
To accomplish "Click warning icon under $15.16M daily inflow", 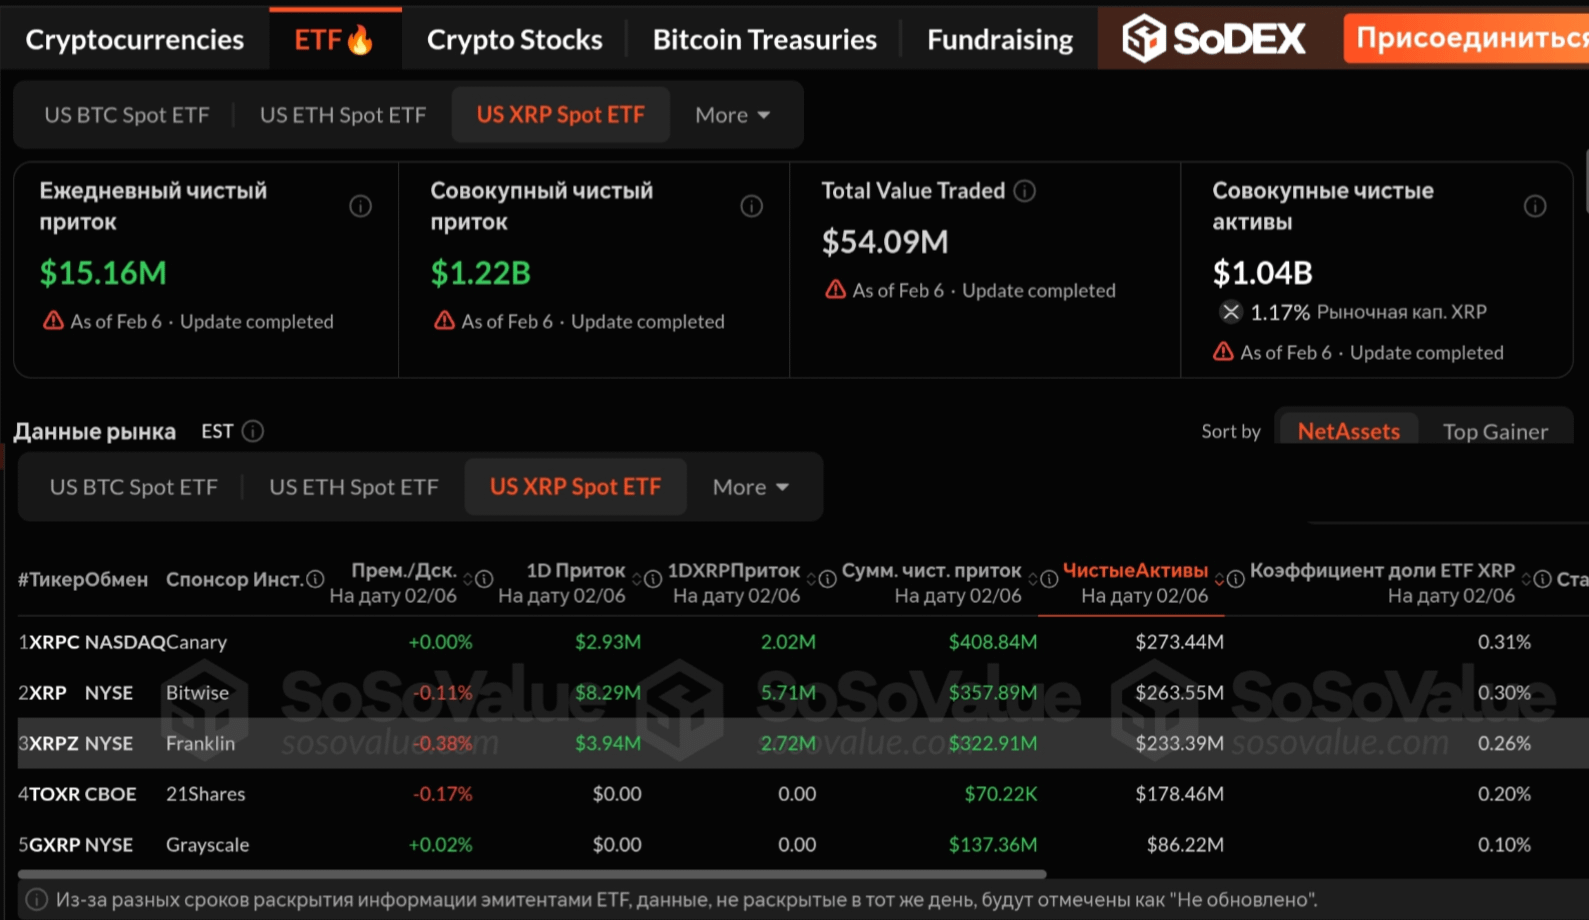I will click(53, 321).
